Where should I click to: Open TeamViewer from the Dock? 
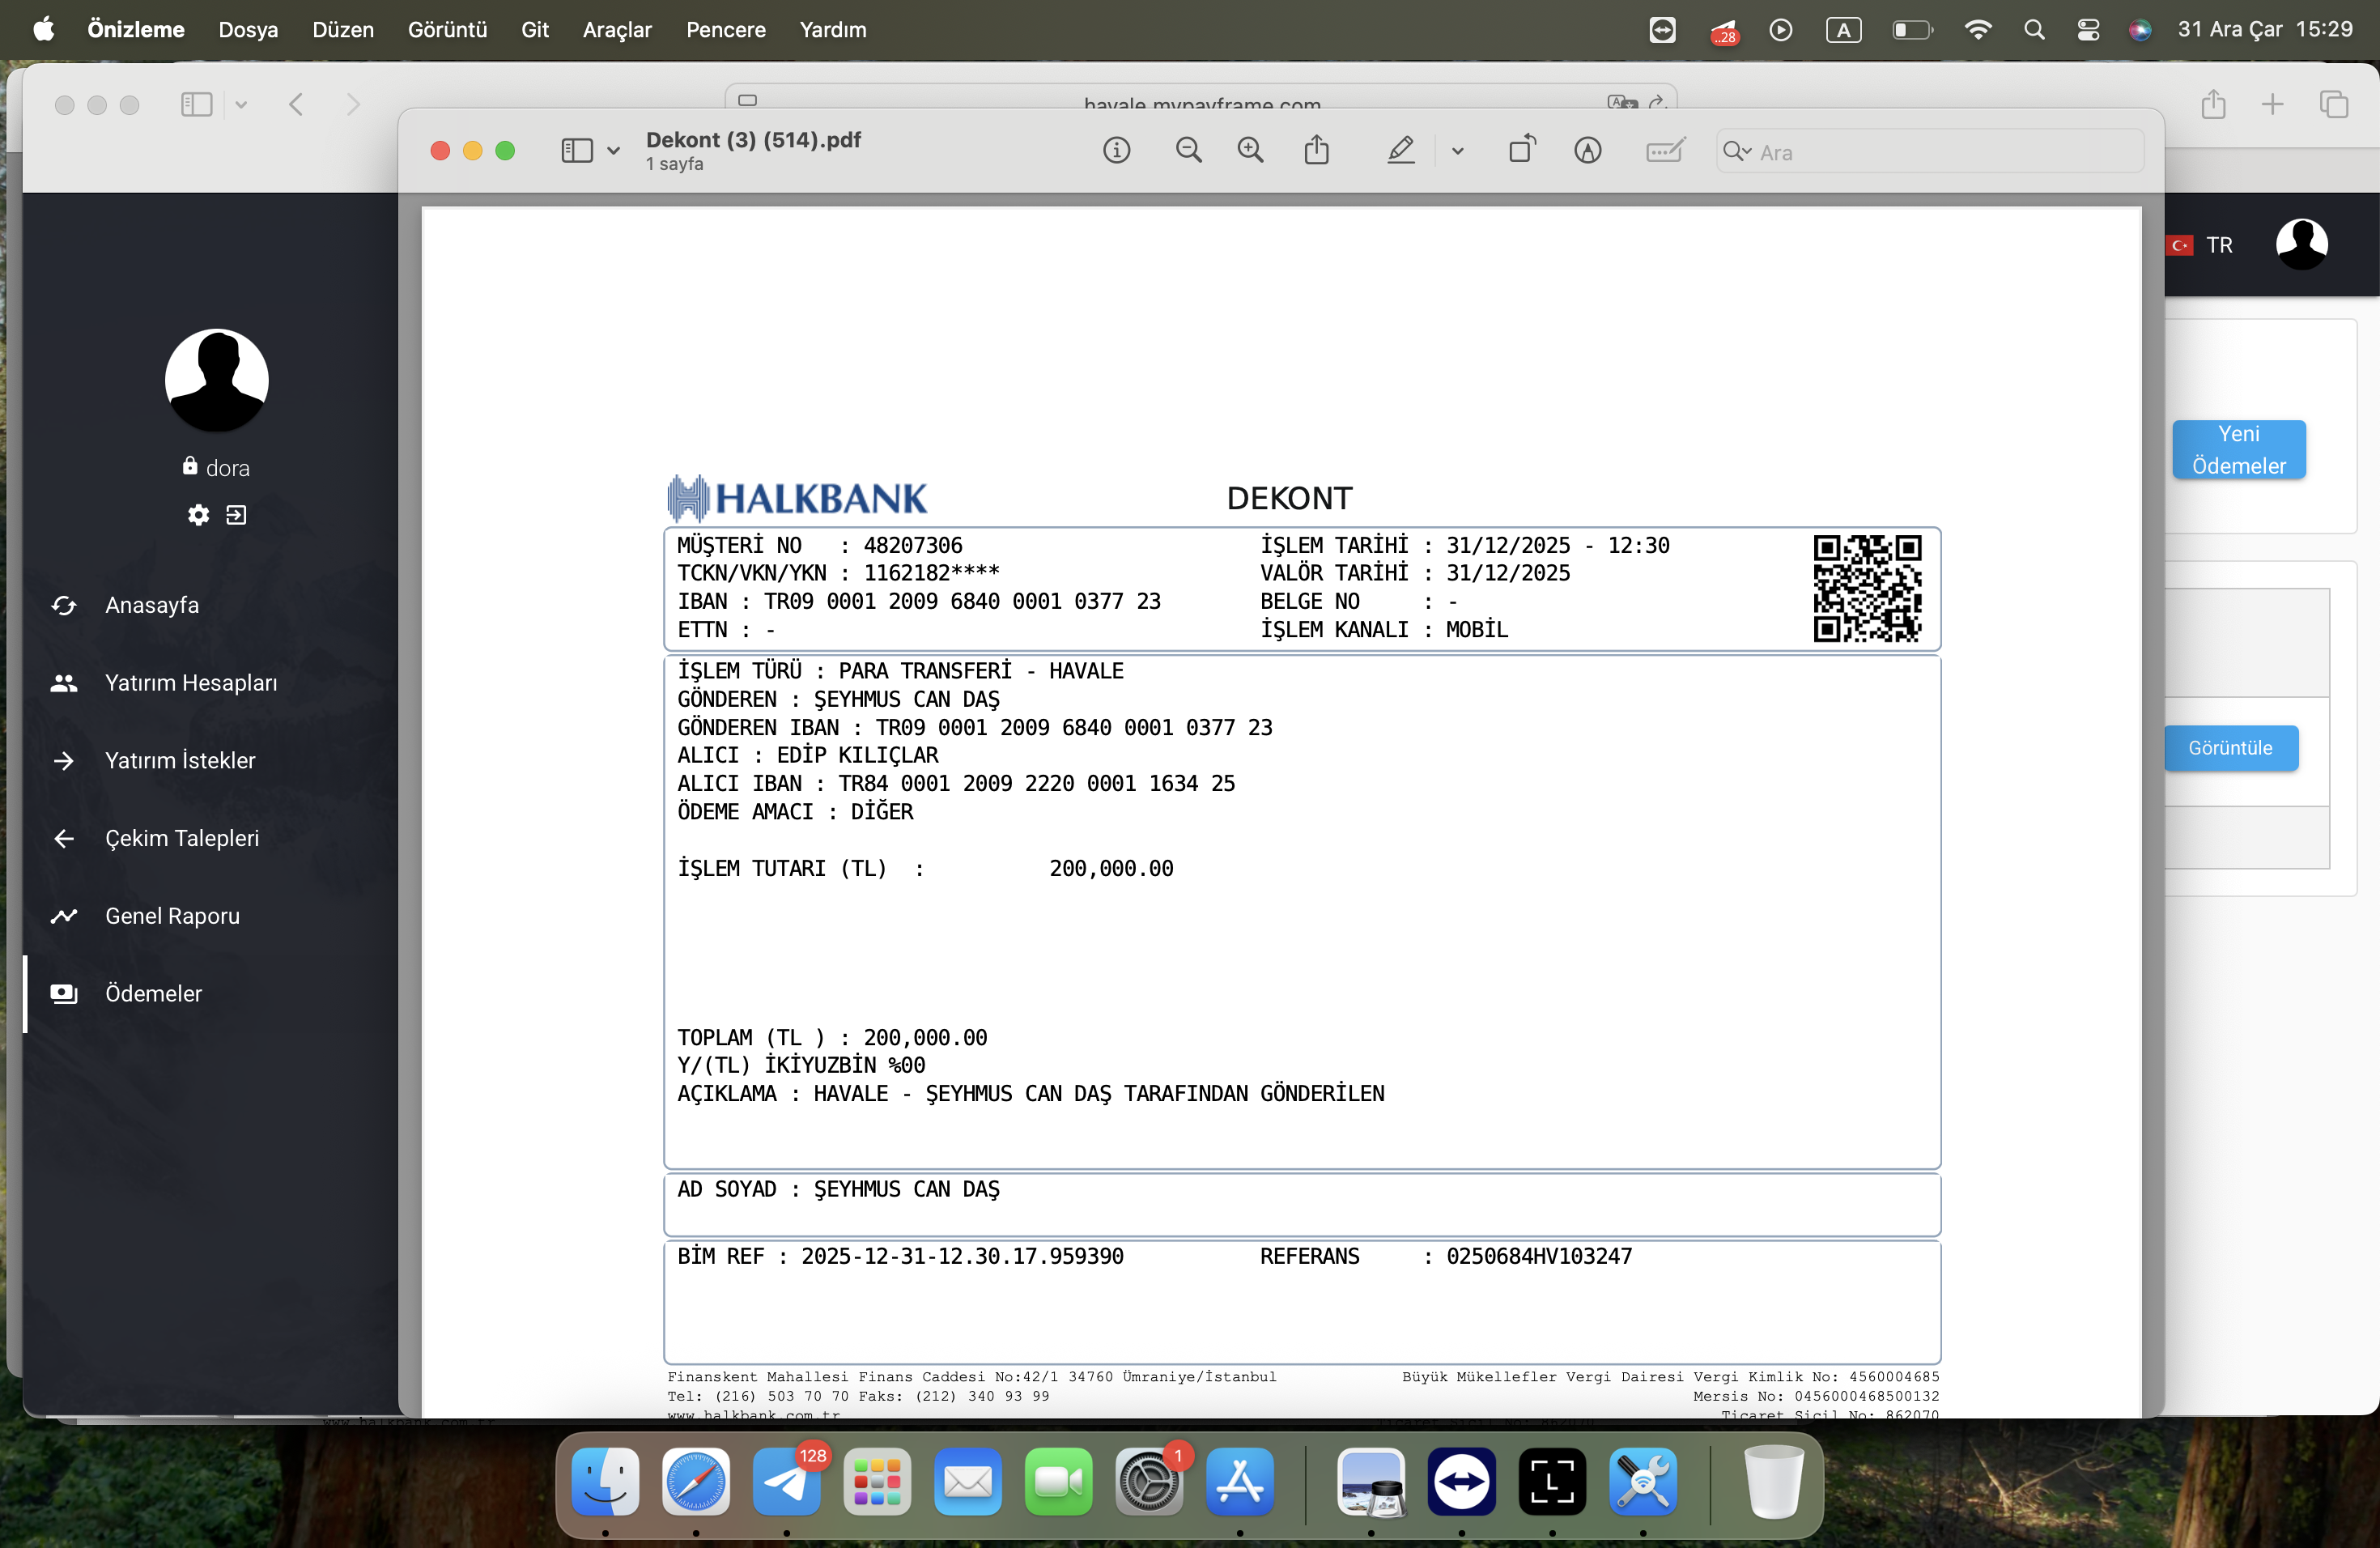click(x=1461, y=1481)
